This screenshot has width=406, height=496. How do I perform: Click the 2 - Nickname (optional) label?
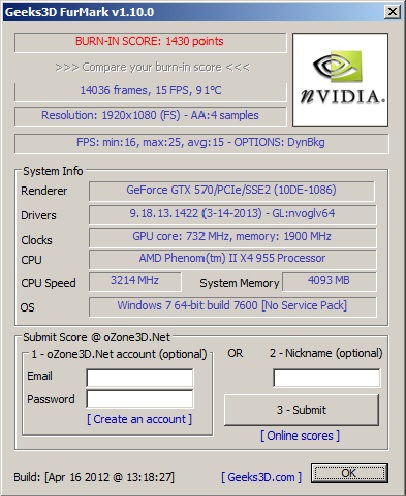[326, 353]
